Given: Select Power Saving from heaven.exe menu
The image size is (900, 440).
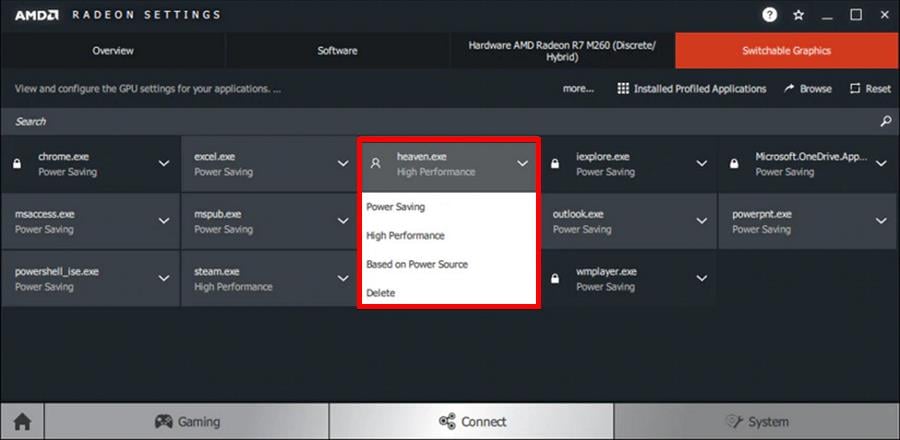Looking at the screenshot, I should point(396,207).
